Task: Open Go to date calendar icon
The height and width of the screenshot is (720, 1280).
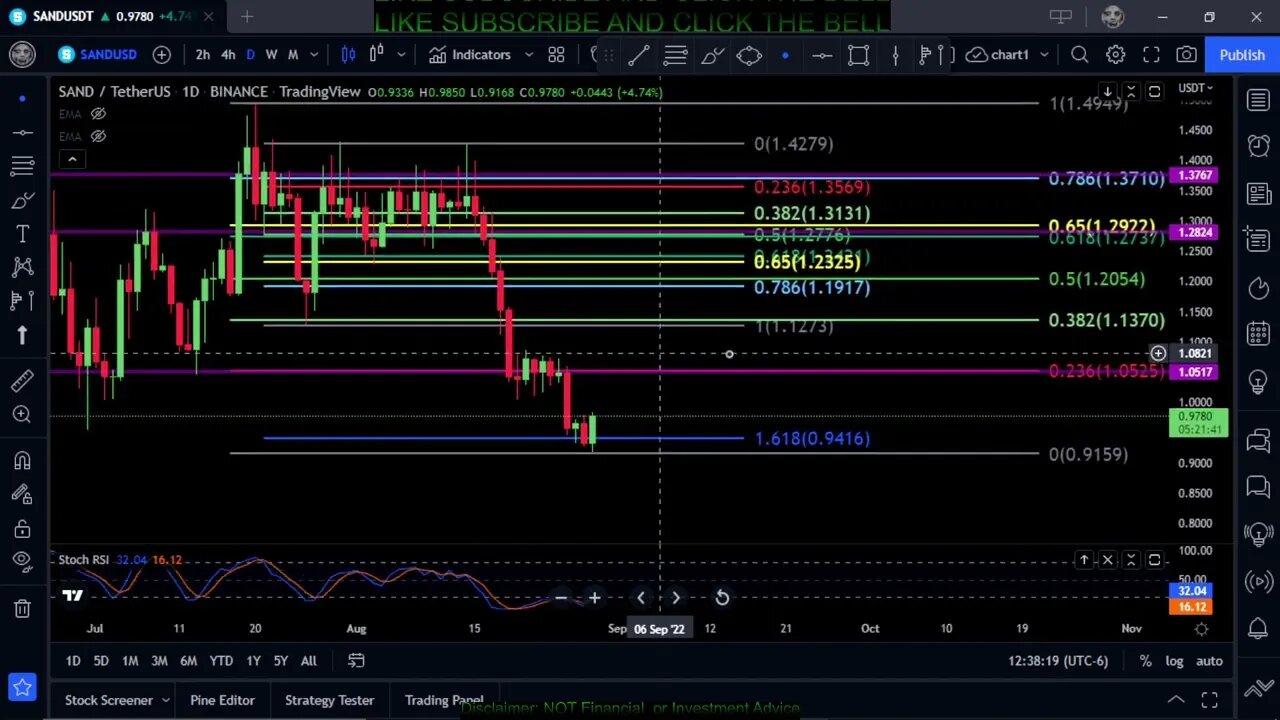Action: [356, 661]
